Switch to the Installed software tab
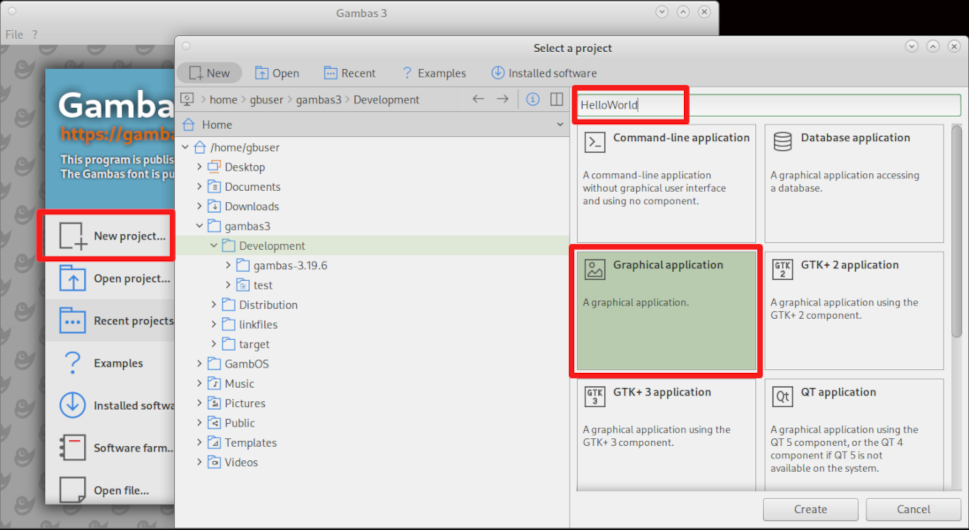Image resolution: width=969 pixels, height=530 pixels. click(x=544, y=73)
